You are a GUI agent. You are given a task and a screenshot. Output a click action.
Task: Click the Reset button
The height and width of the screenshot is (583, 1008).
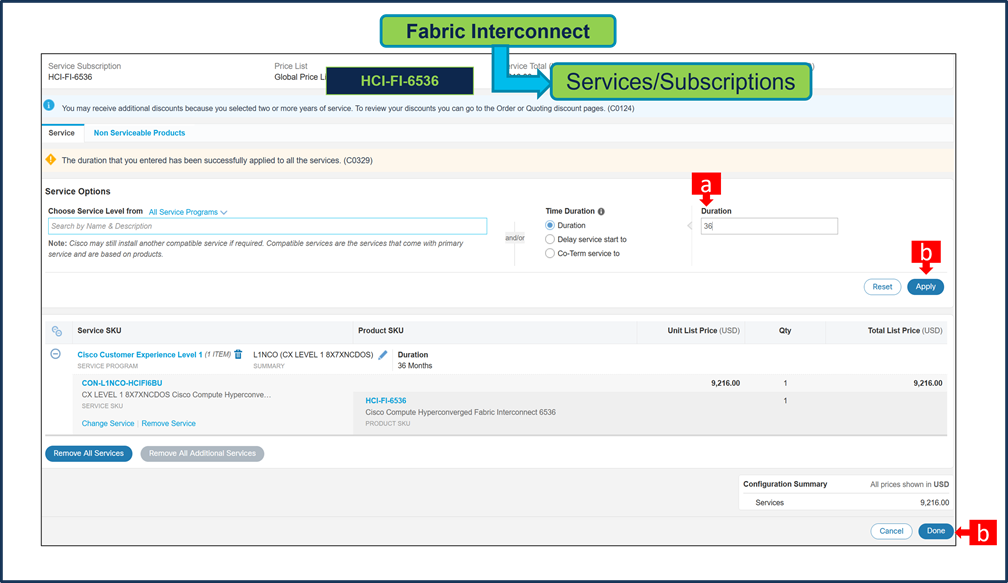(x=882, y=287)
